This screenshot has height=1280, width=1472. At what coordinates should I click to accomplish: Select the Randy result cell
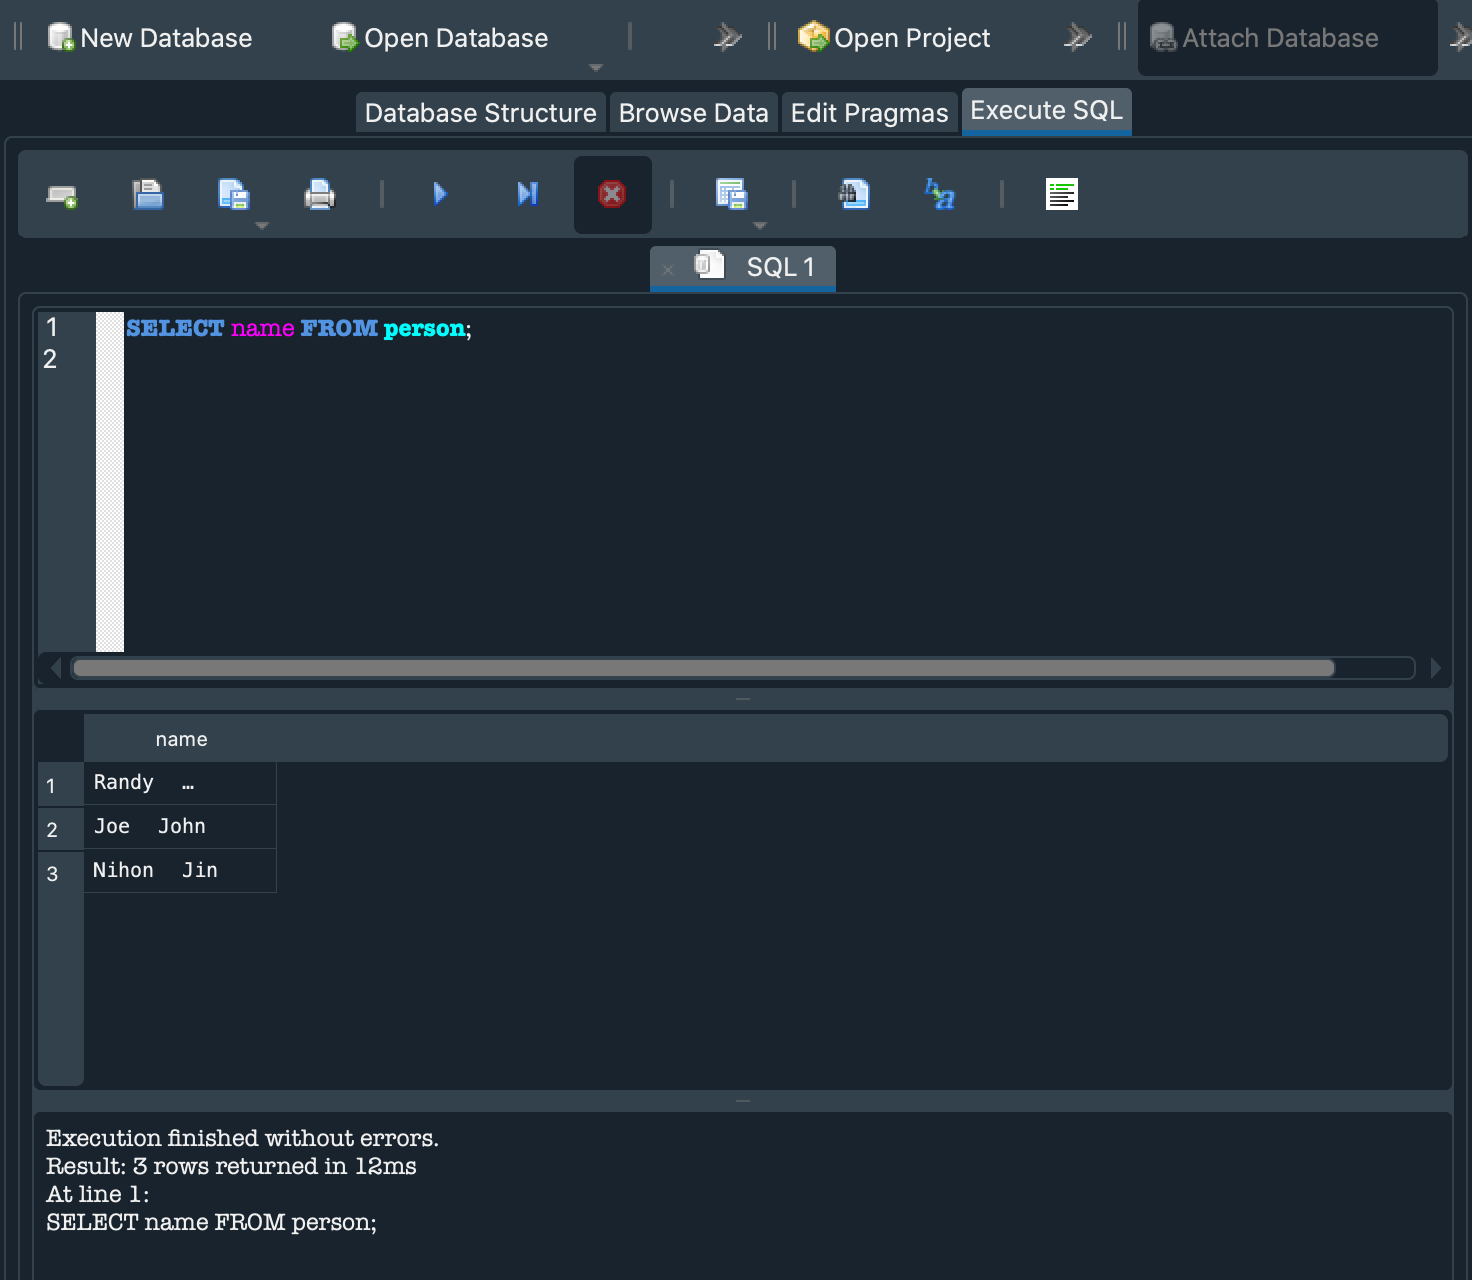pyautogui.click(x=180, y=783)
